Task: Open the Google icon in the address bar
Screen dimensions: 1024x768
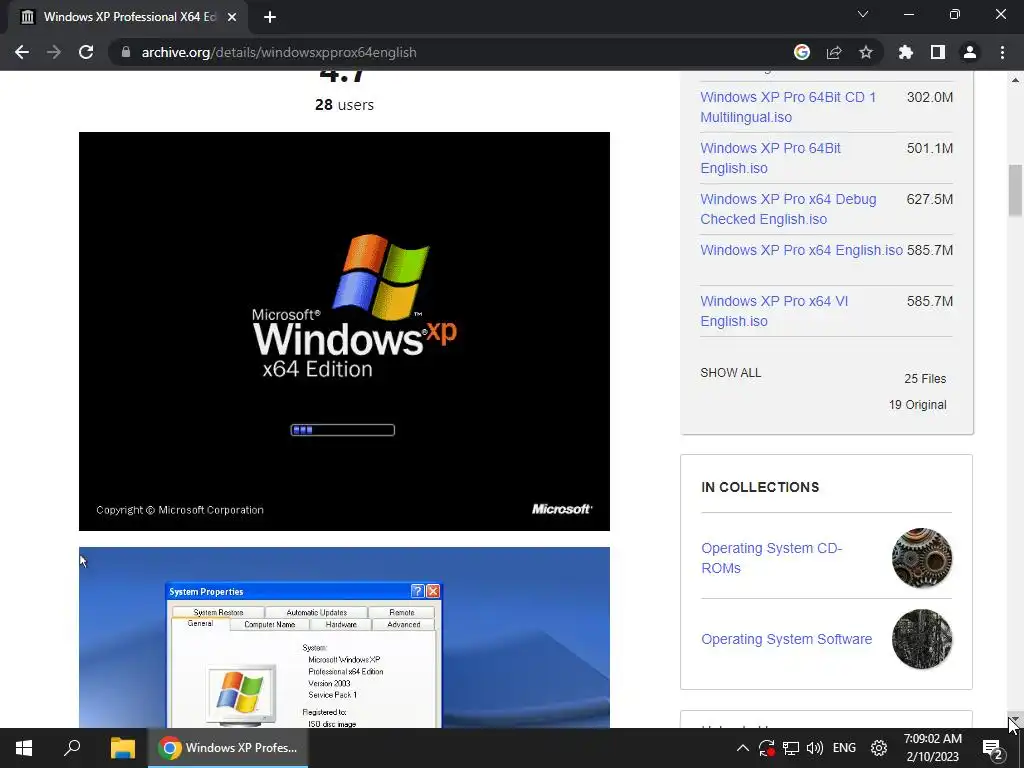Action: click(x=802, y=52)
